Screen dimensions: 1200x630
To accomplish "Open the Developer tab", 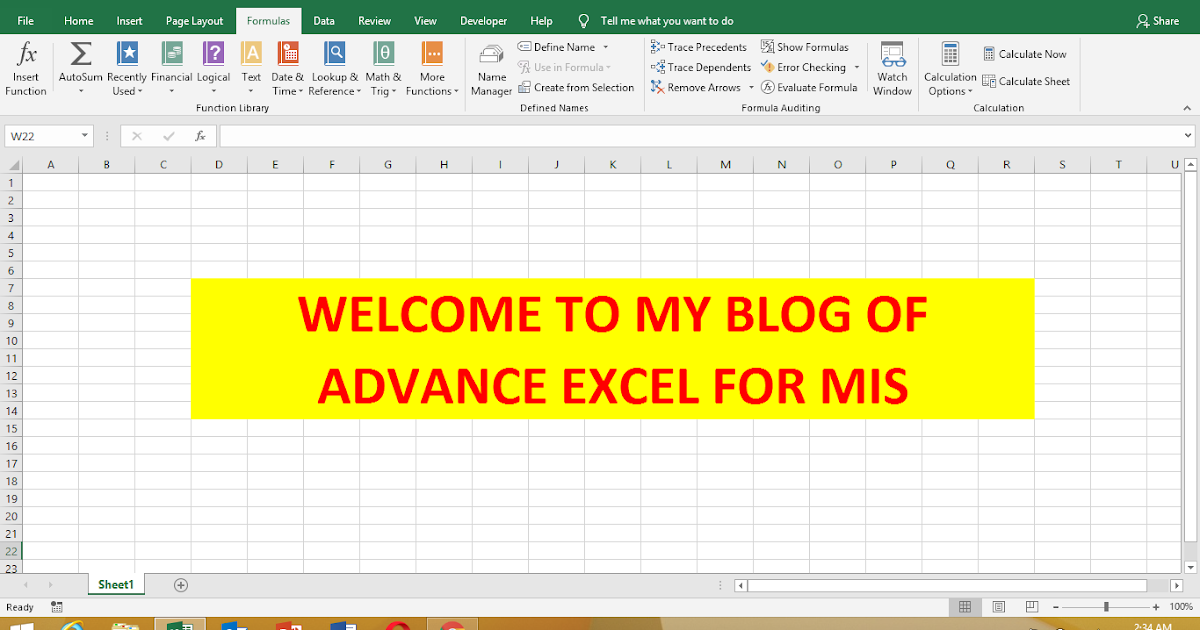I will [483, 19].
